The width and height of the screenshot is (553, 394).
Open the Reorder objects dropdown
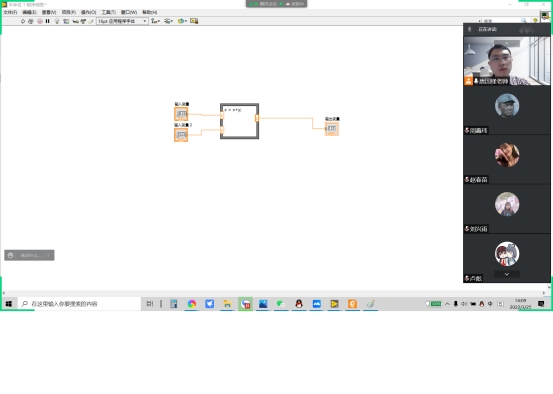pos(182,21)
